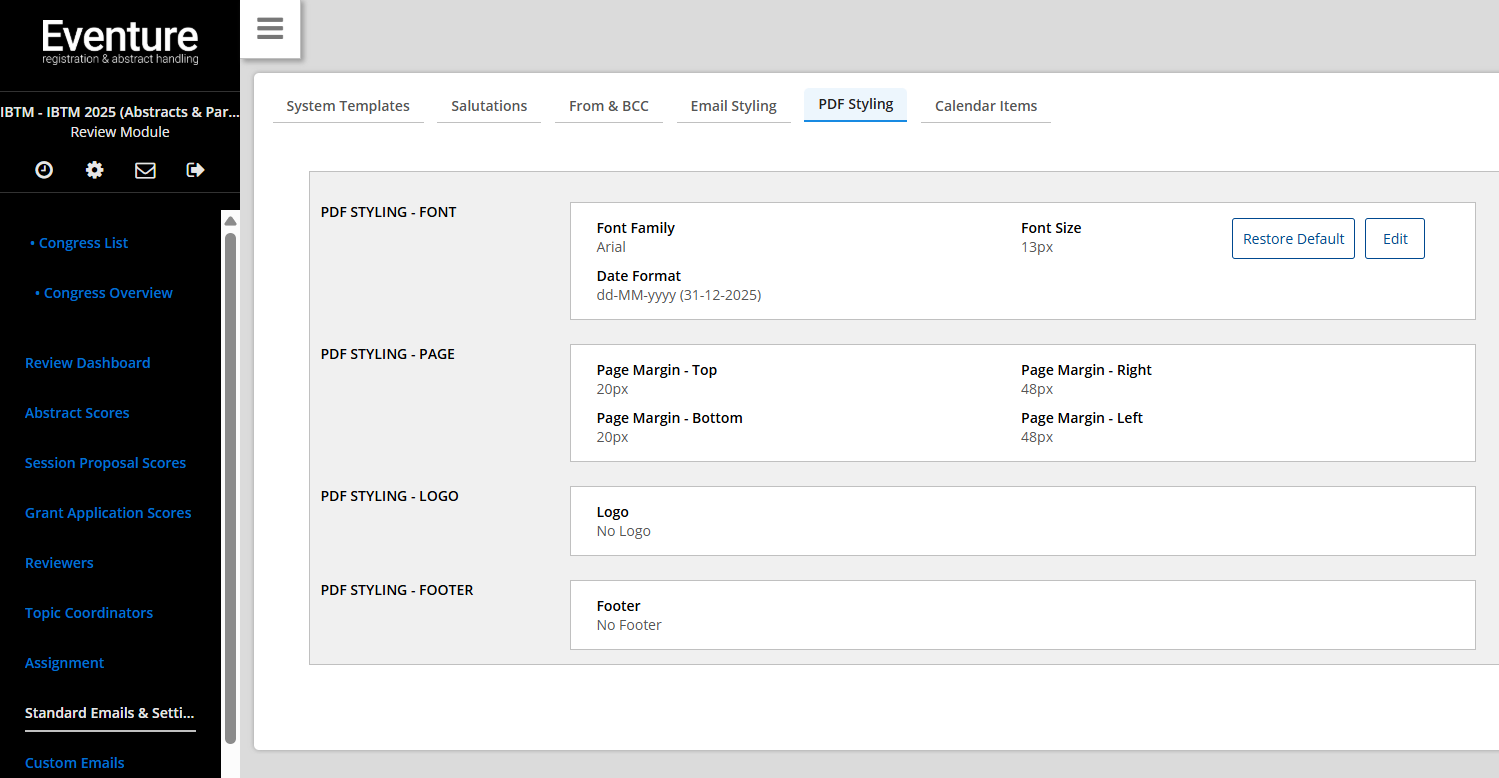Click the Font Family value Arial

coord(611,247)
